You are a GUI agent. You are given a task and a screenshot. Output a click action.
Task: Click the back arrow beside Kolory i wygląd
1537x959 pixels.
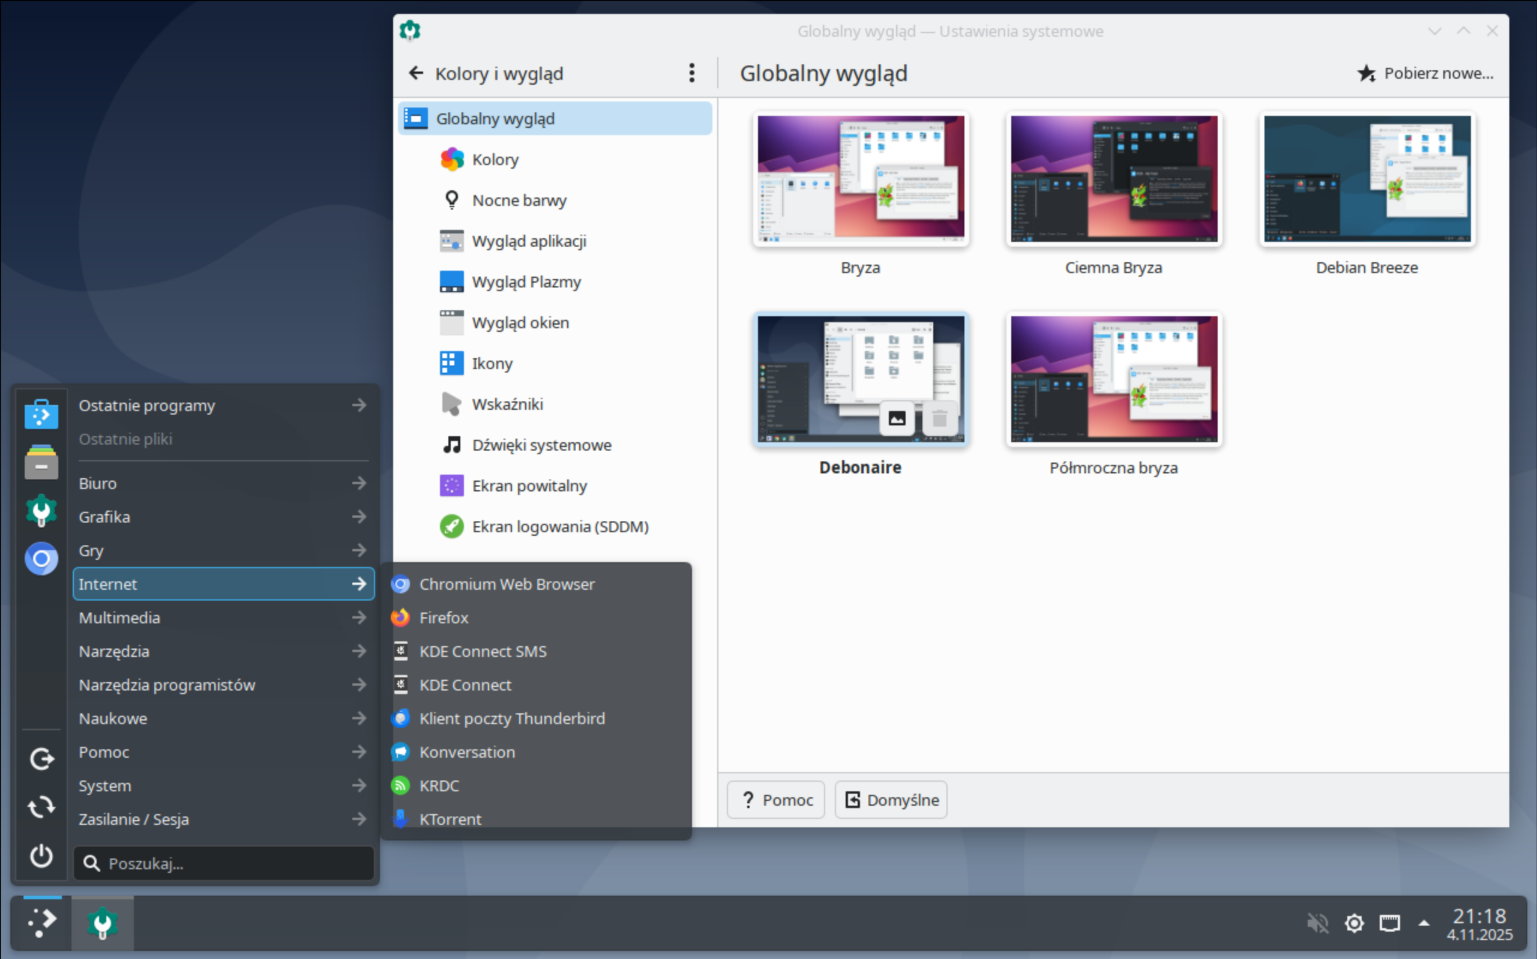pyautogui.click(x=416, y=73)
